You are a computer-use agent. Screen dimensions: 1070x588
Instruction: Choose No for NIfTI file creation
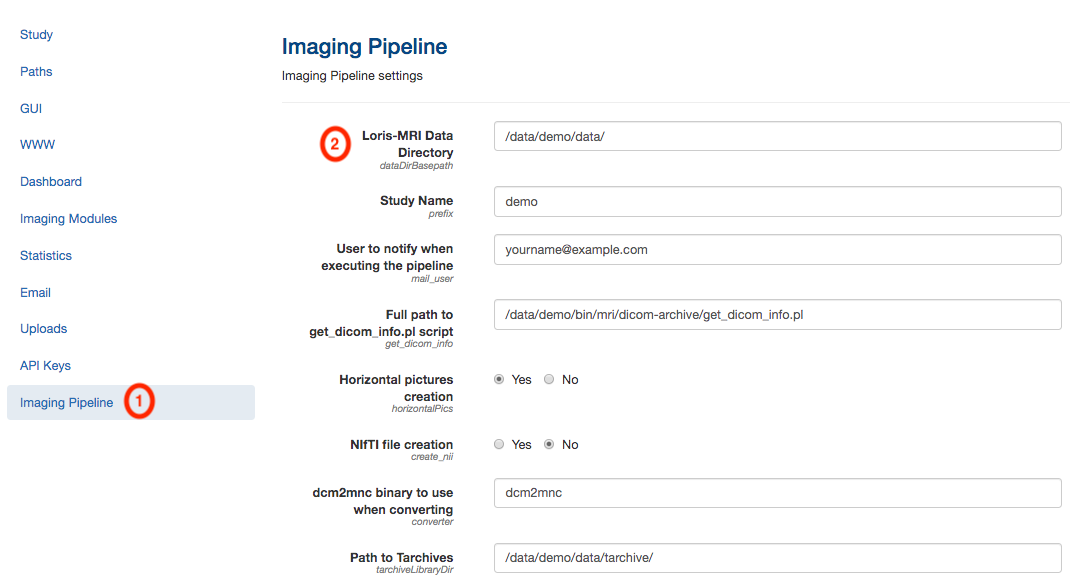tap(549, 444)
